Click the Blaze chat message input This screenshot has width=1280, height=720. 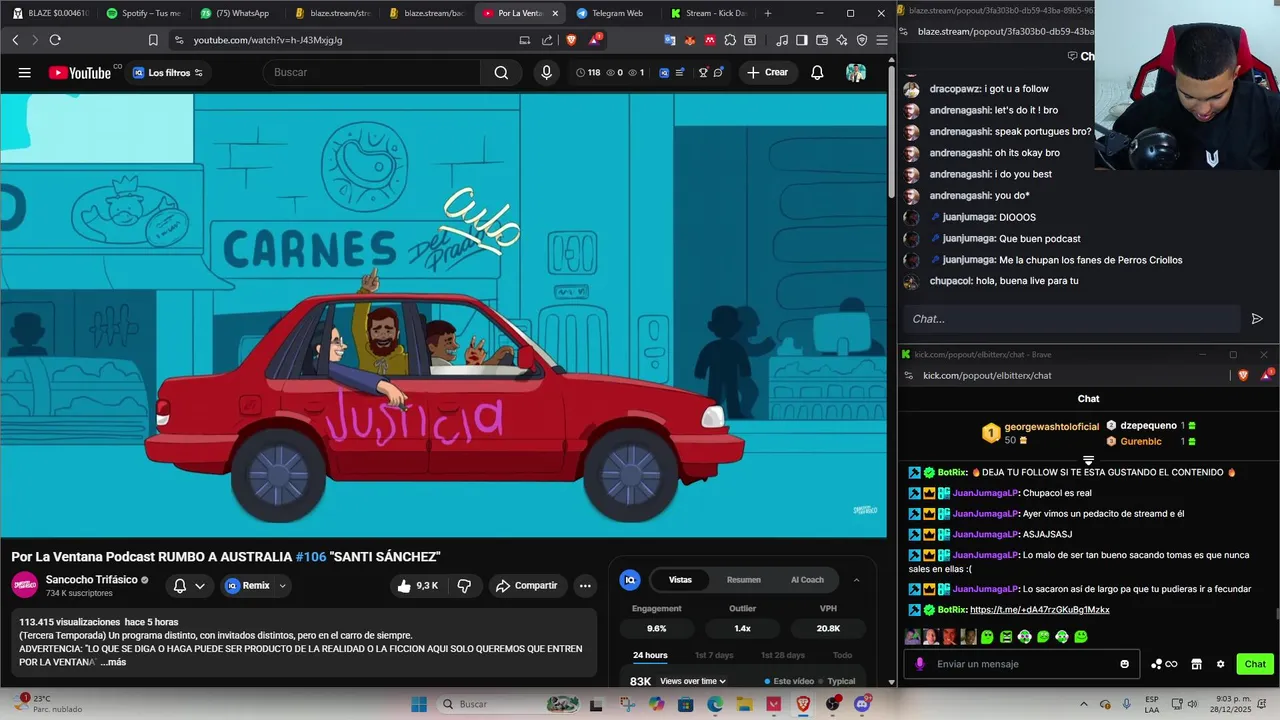click(x=1070, y=319)
